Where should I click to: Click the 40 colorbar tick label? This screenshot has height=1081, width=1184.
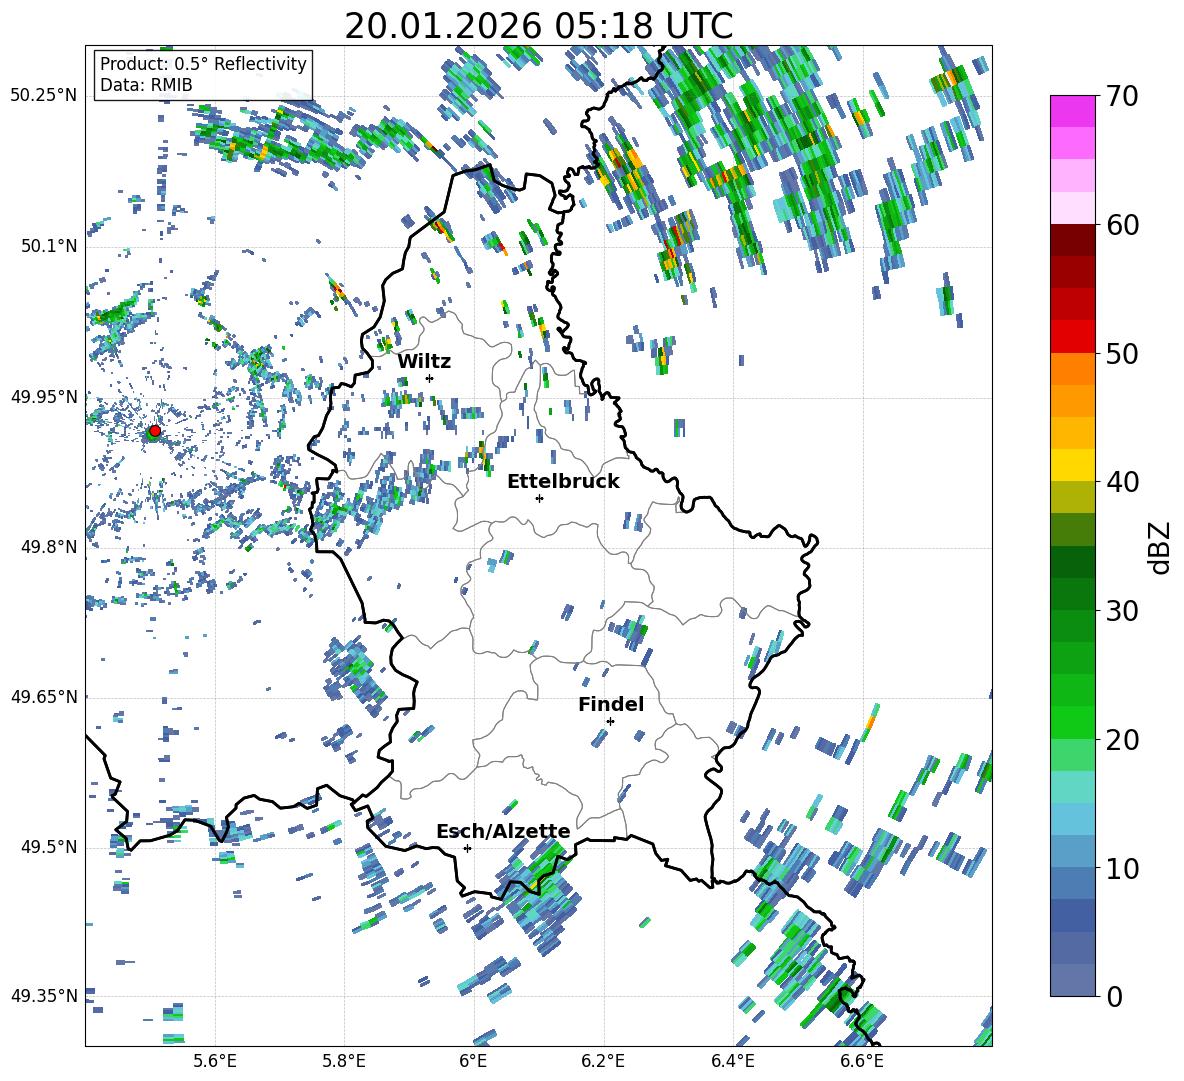point(1122,482)
